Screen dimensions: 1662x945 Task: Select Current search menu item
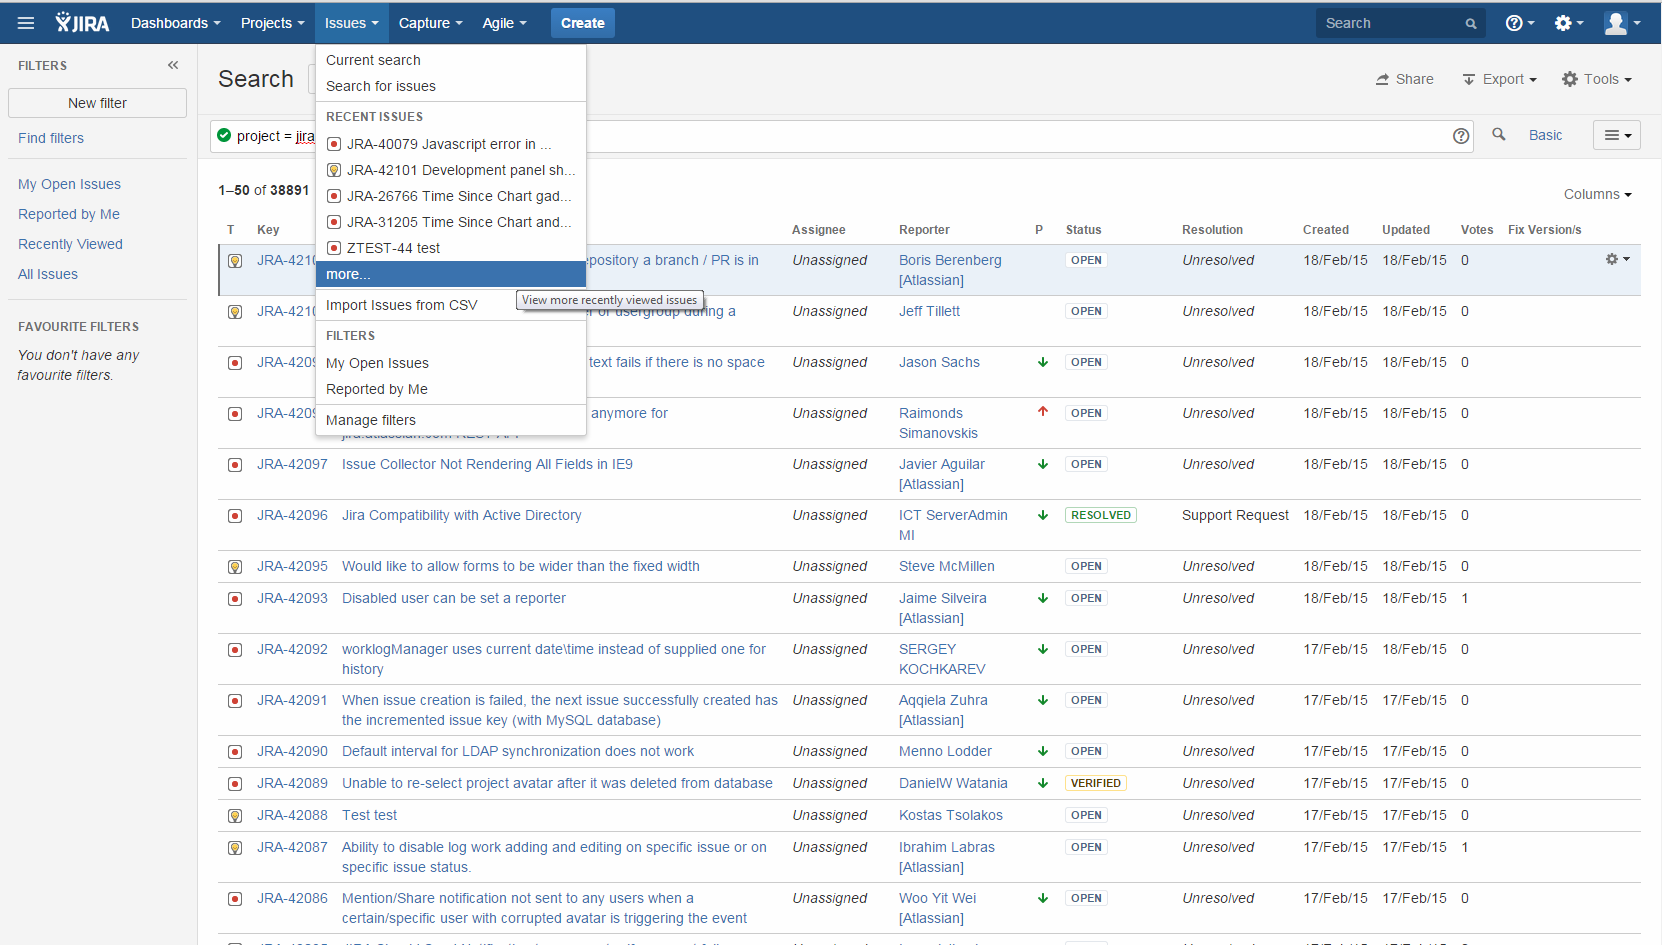click(x=451, y=60)
